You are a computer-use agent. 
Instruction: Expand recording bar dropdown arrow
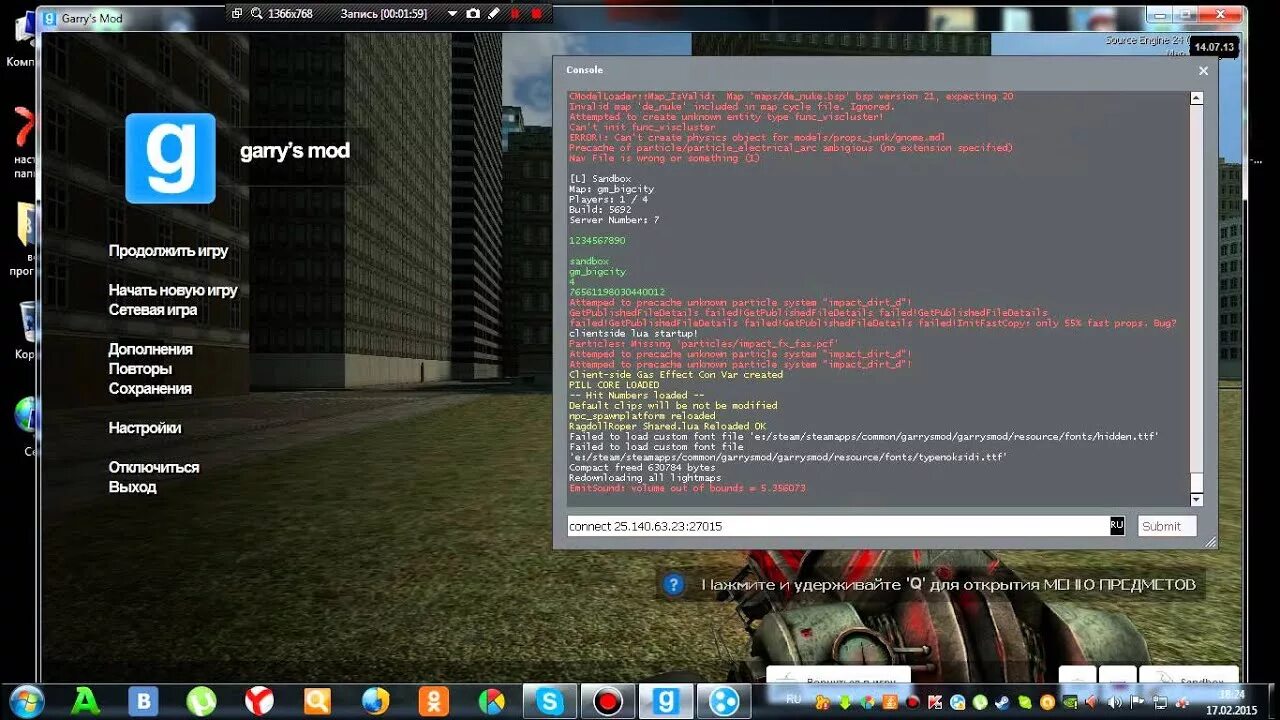coord(452,14)
